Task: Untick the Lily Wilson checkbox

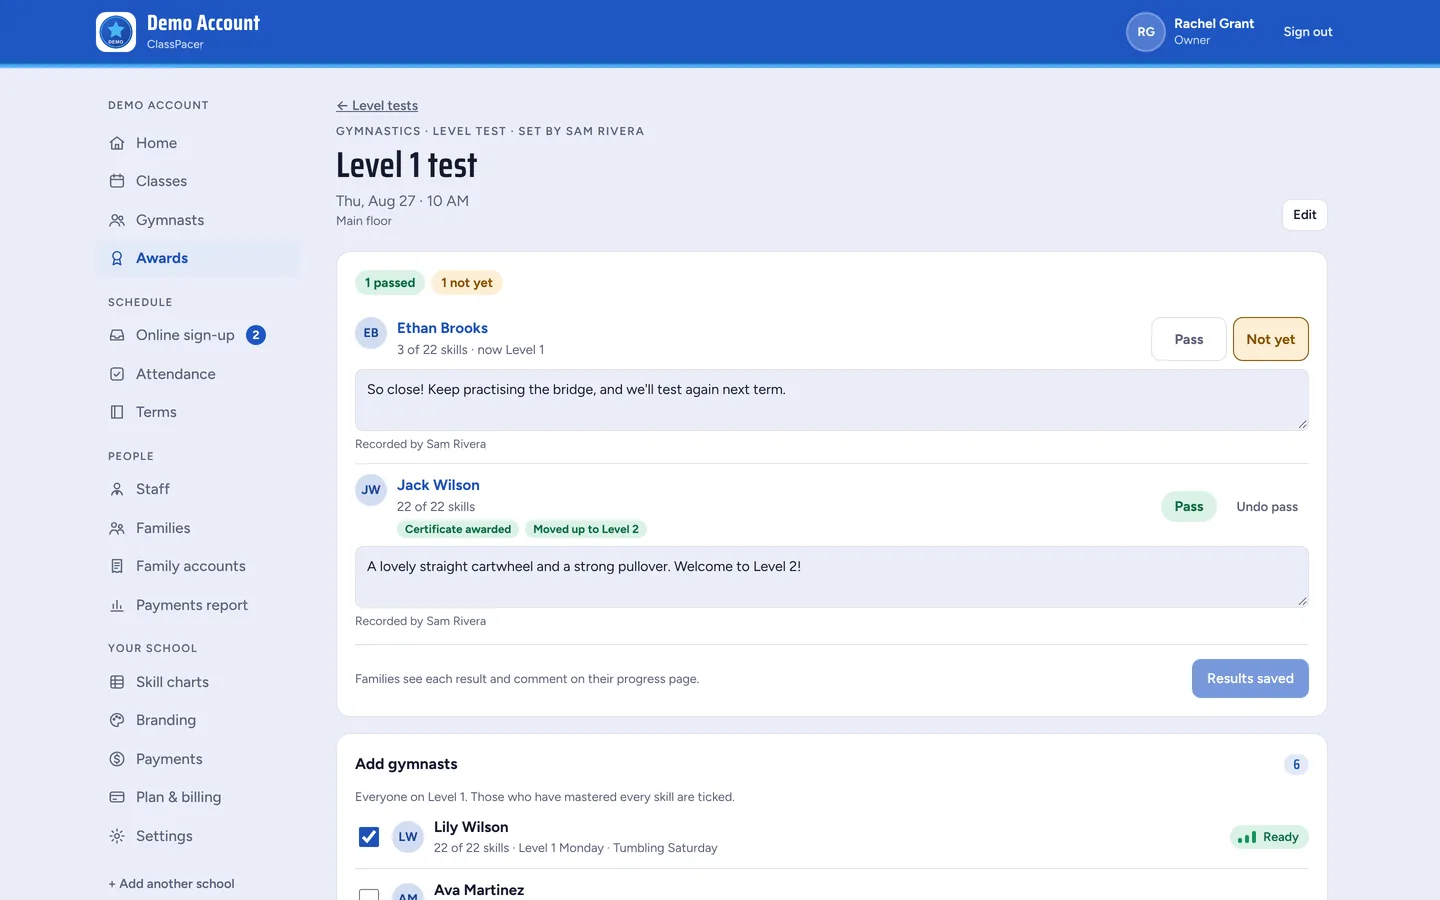Action: pyautogui.click(x=369, y=837)
